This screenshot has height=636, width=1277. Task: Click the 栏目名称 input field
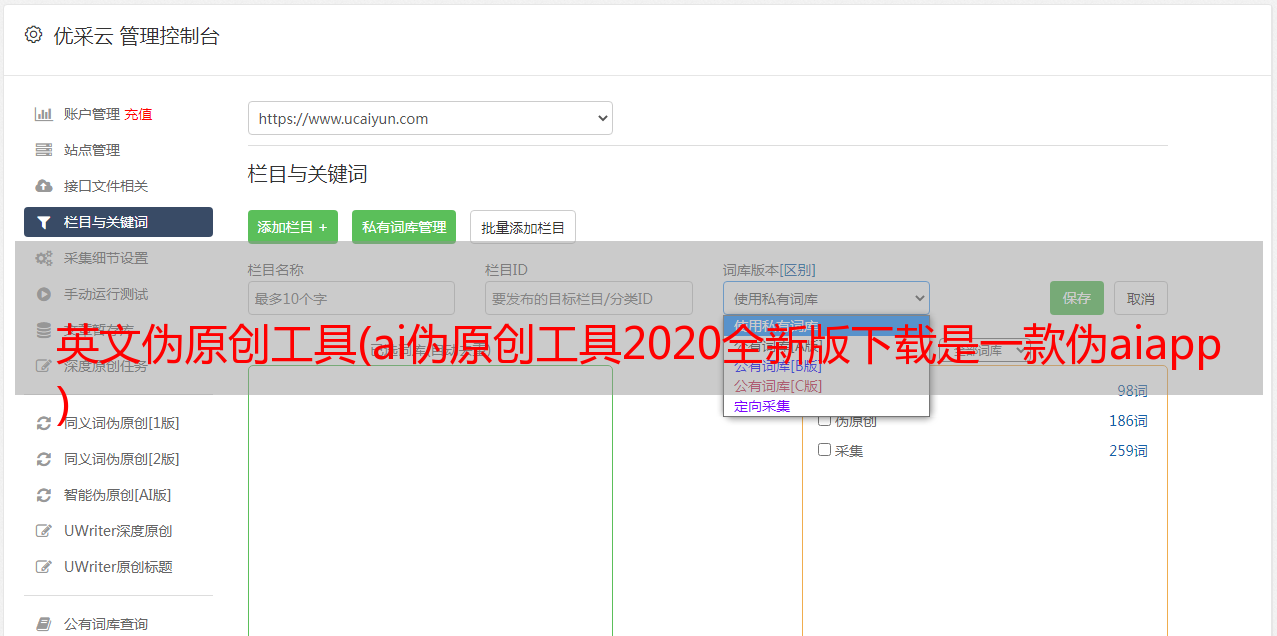351,298
